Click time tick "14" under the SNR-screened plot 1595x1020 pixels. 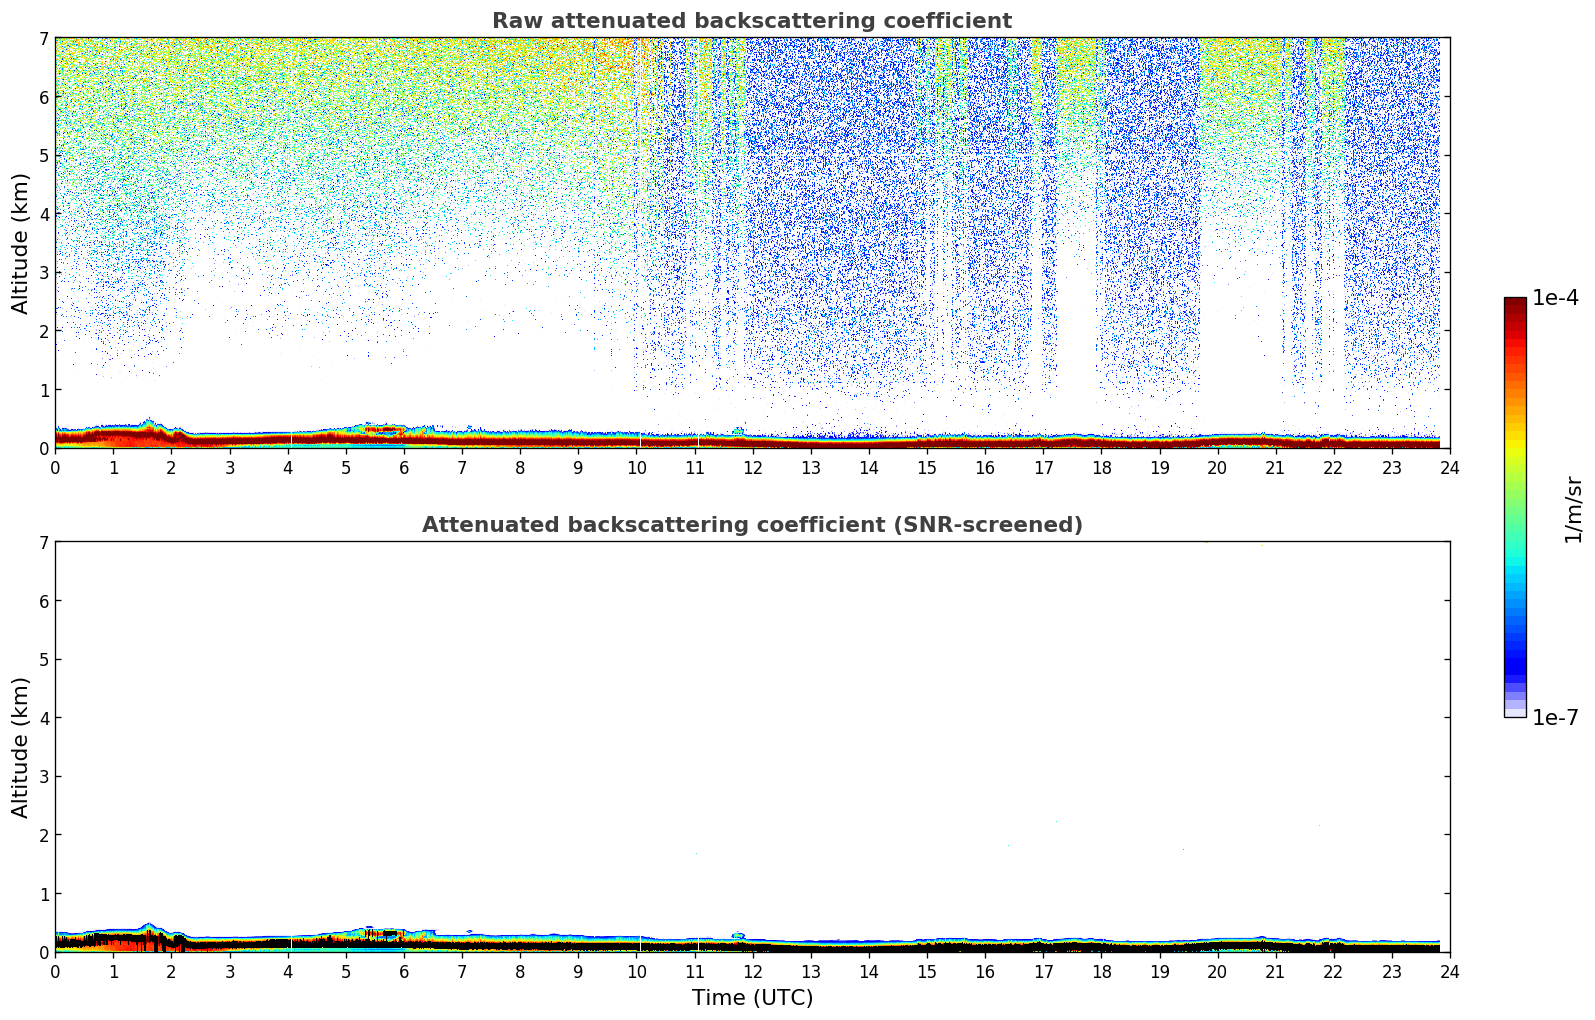[x=869, y=972]
